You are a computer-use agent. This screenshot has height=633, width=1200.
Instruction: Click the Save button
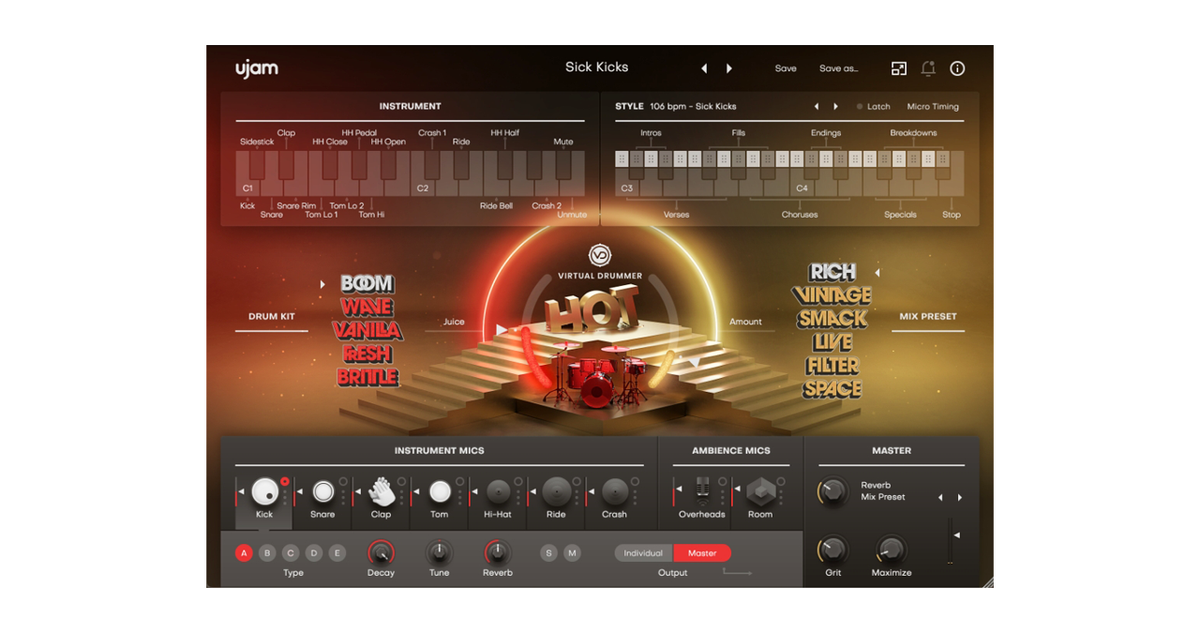(786, 68)
